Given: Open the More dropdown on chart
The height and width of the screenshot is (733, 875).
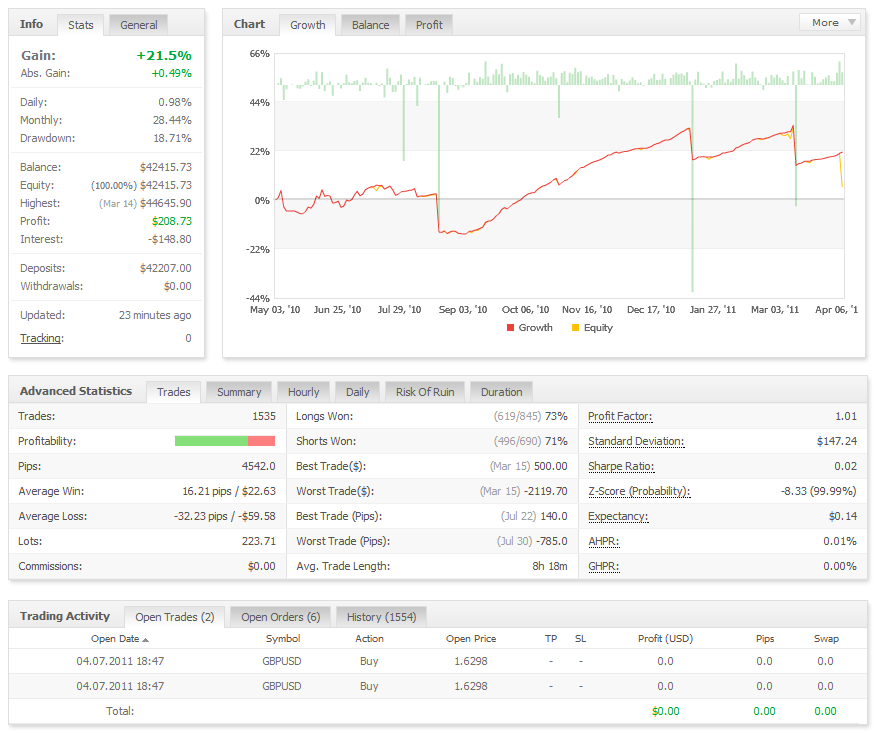Looking at the screenshot, I should pyautogui.click(x=829, y=22).
